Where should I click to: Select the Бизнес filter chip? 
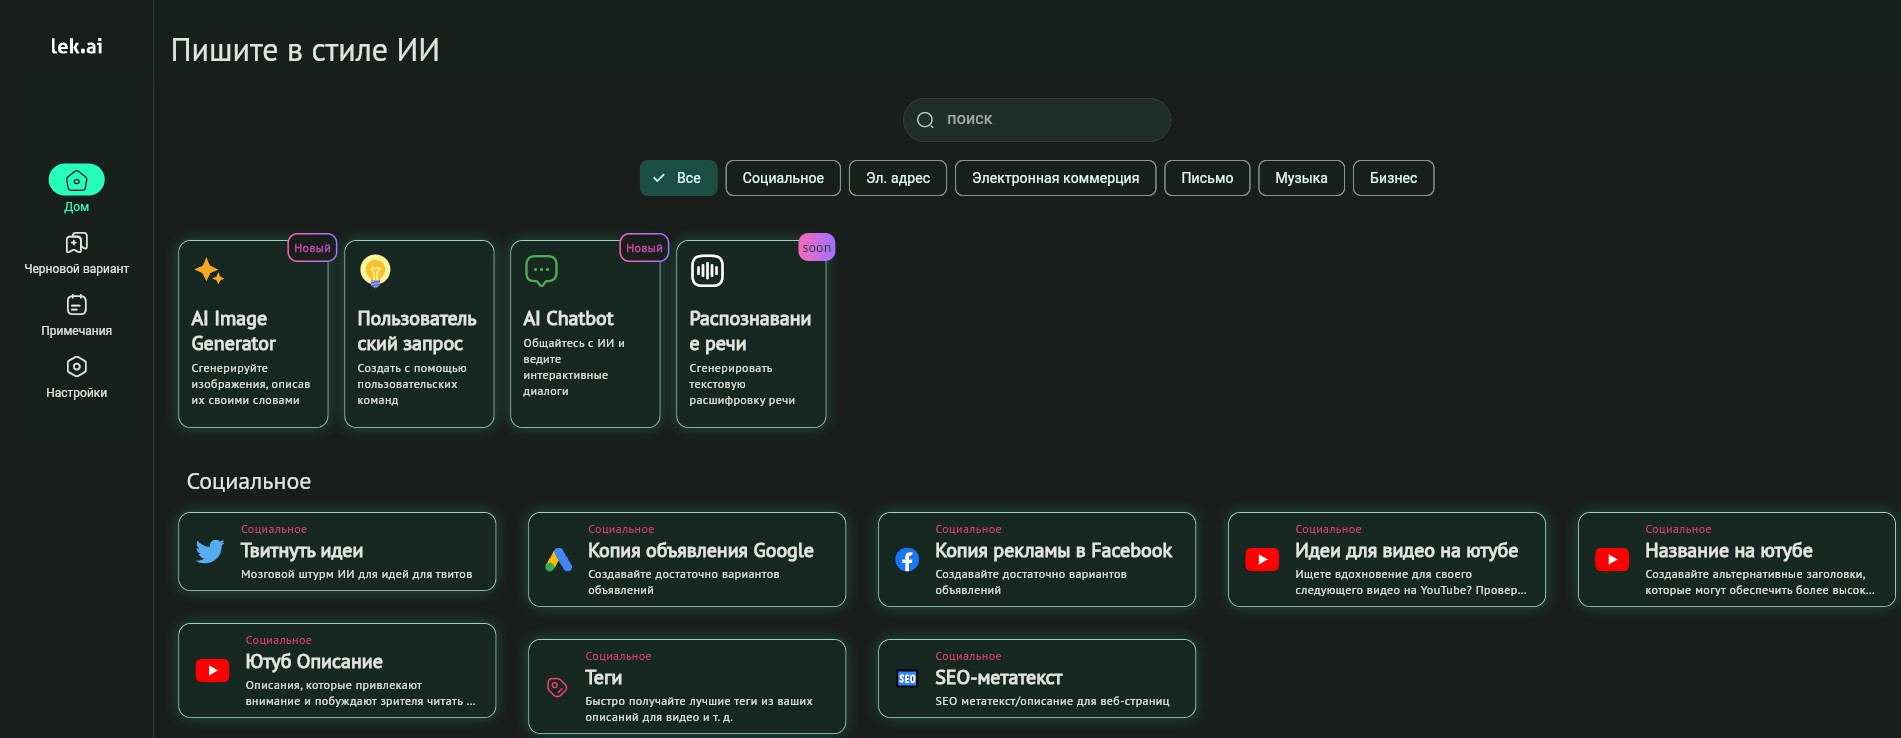coord(1393,178)
